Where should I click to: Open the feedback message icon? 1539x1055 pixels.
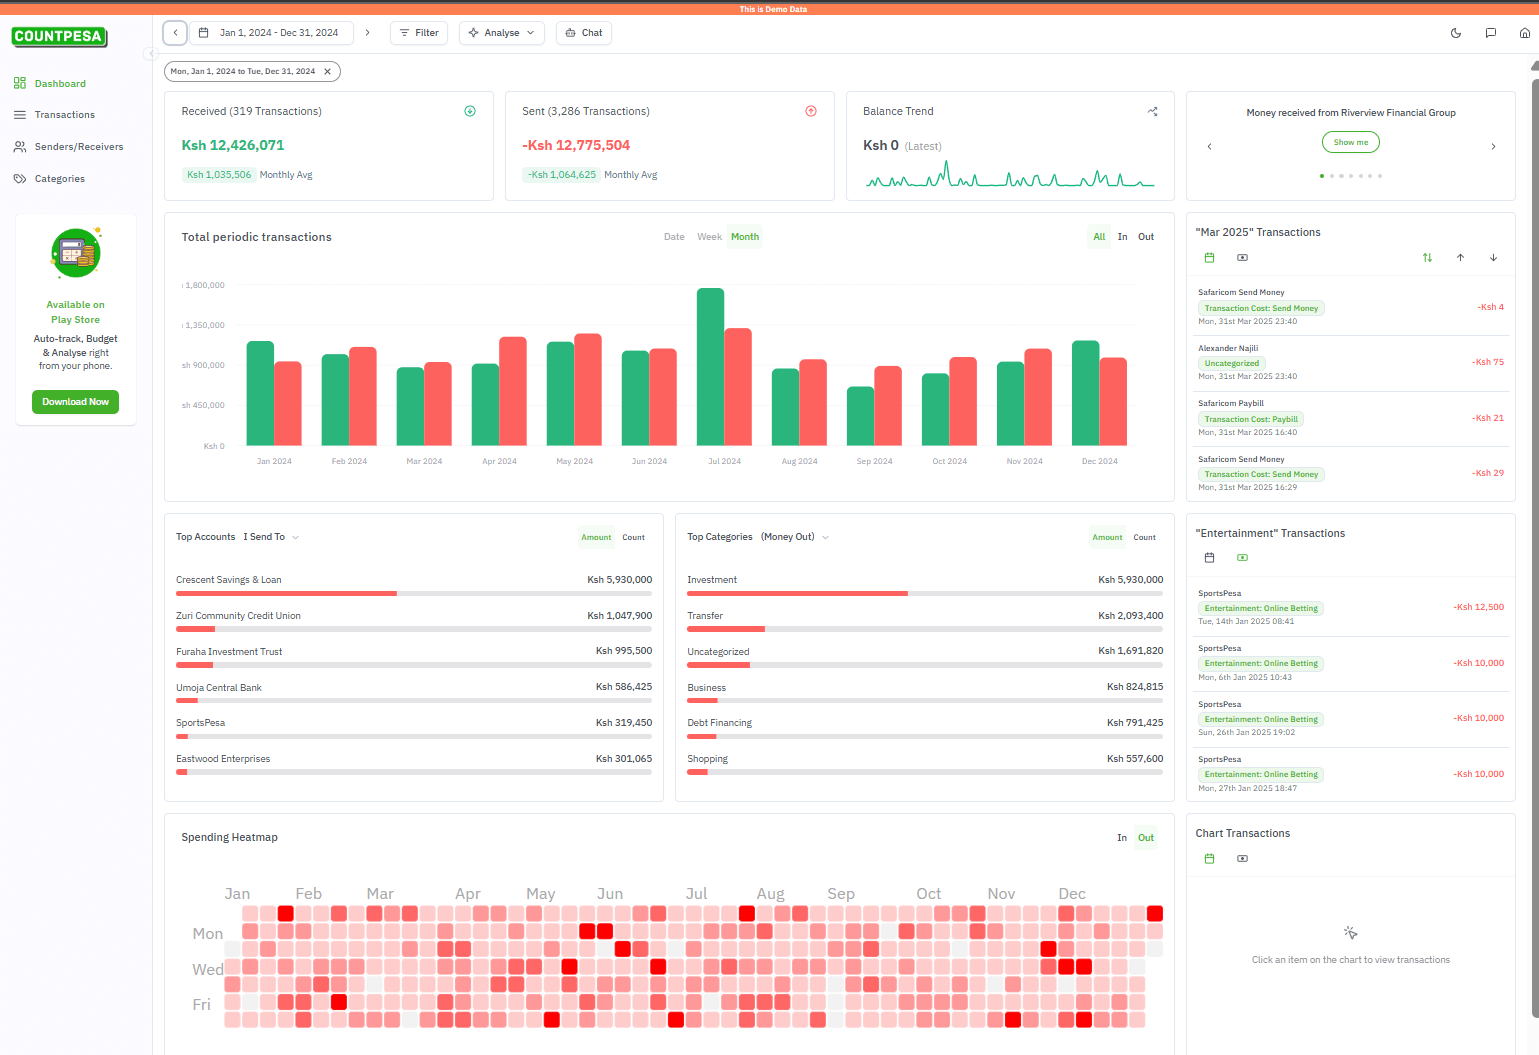click(x=1490, y=33)
